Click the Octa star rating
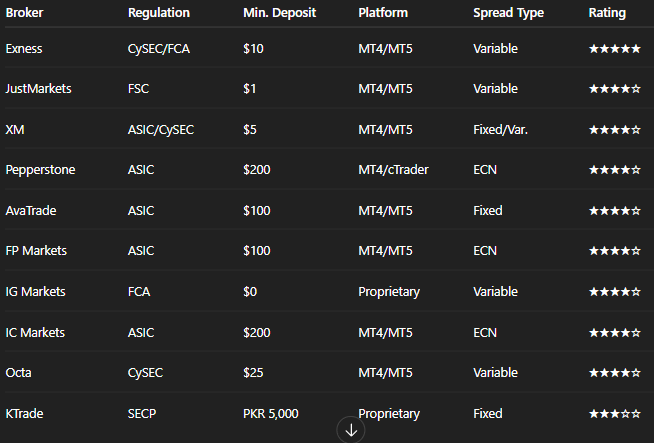654x443 pixels. tap(614, 373)
